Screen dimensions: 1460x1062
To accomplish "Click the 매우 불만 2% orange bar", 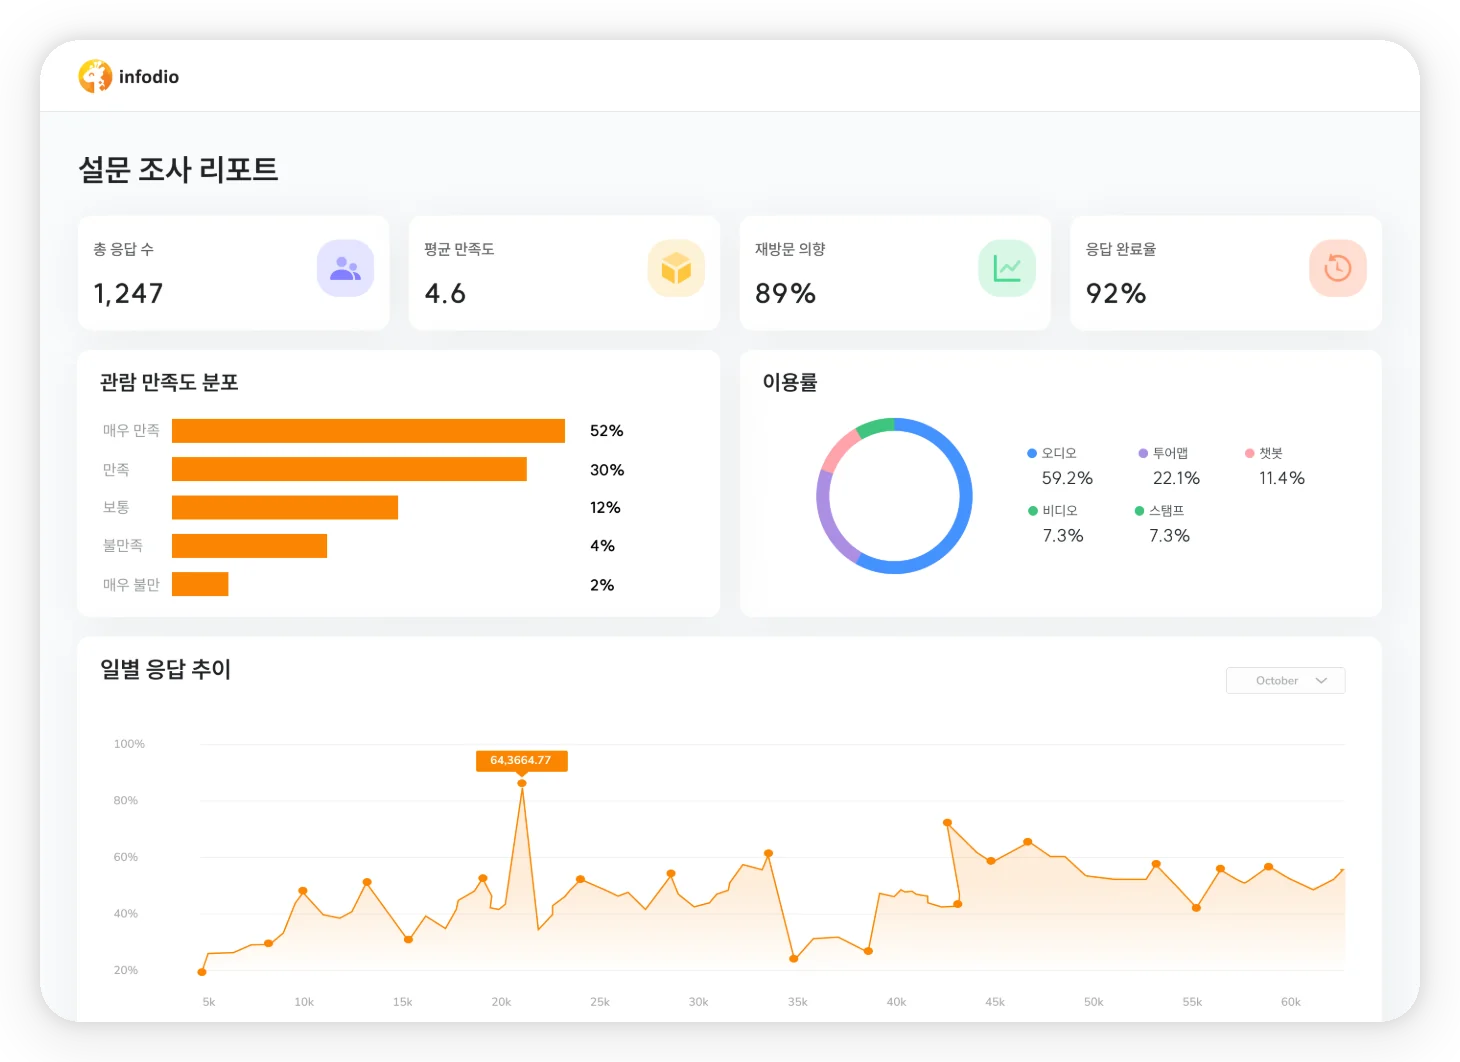I will click(200, 584).
